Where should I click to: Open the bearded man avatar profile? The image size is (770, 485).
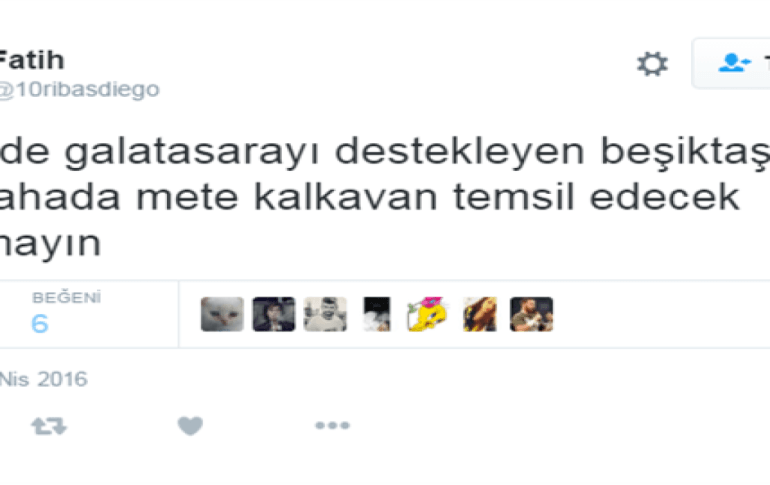tap(325, 314)
